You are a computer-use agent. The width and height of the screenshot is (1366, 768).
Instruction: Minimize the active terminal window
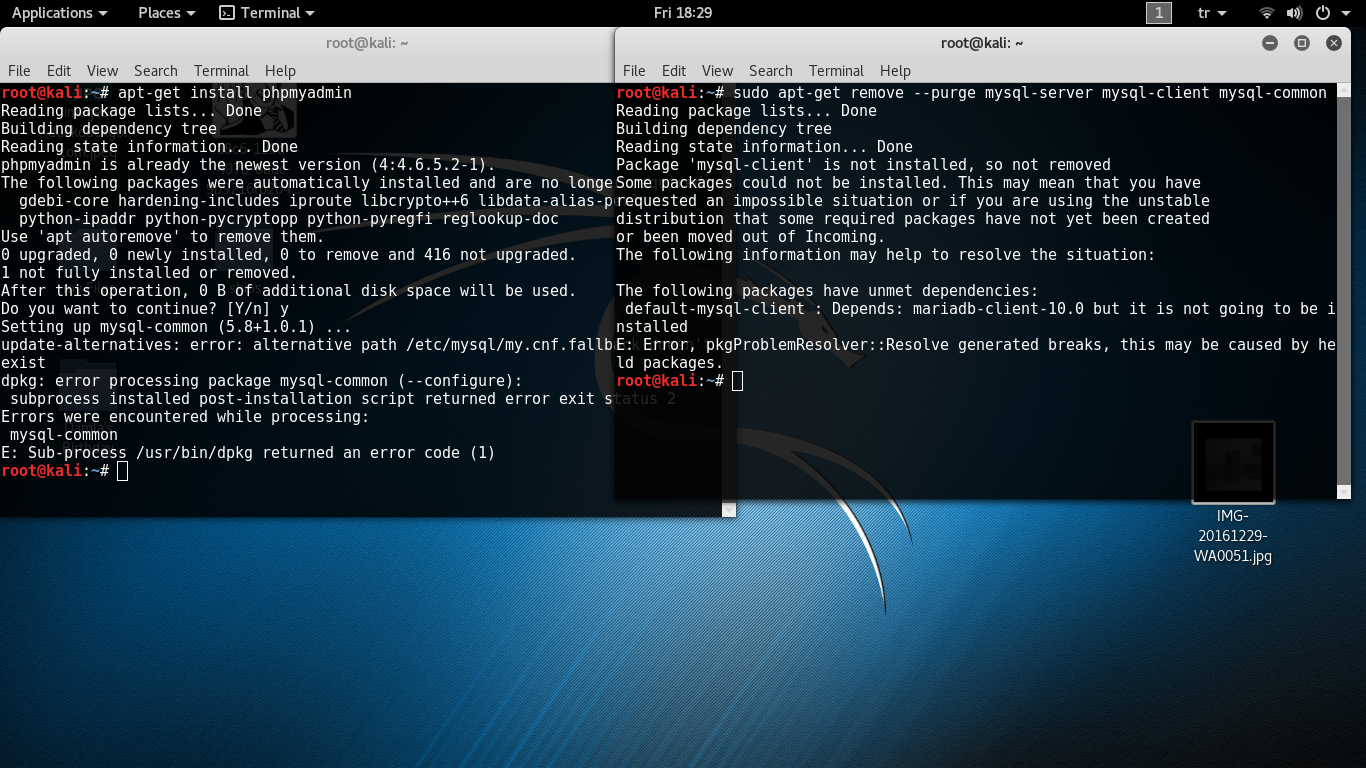coord(1270,43)
